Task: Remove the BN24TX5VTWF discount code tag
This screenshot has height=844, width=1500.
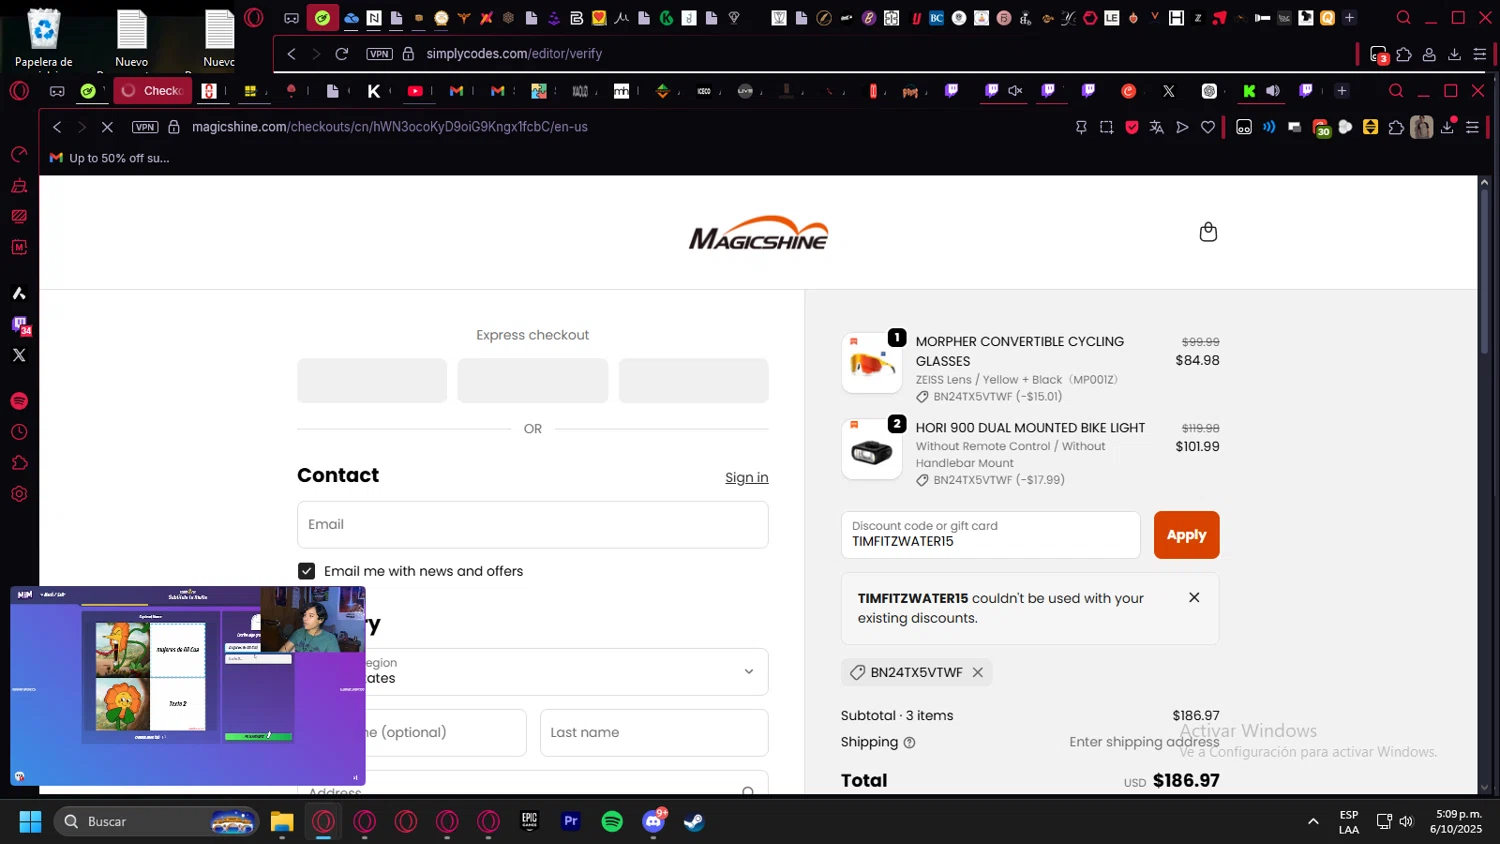Action: coord(978,672)
